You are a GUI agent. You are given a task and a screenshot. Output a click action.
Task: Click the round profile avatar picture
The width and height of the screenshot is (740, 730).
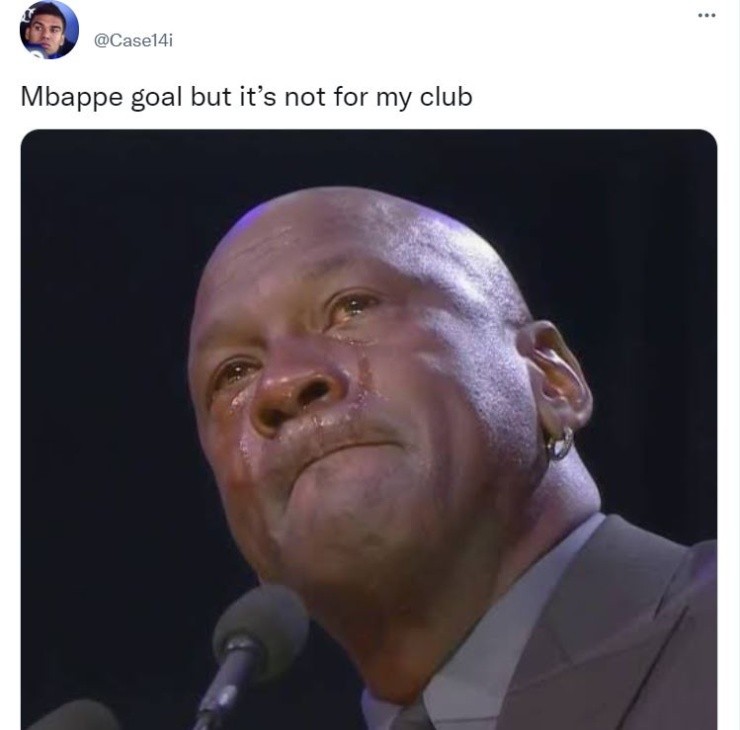[49, 30]
